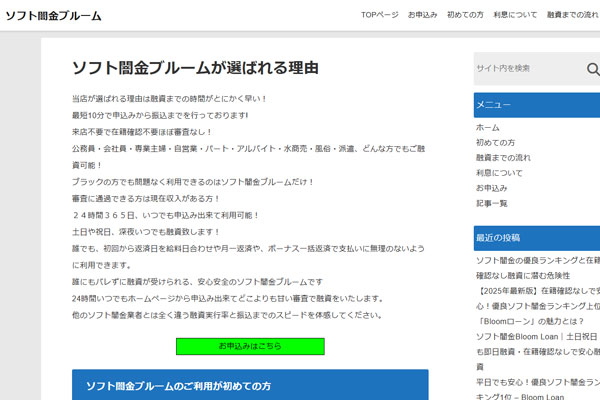Open recent post 平日でも安心！優良ソフト闇金ランキング
The width and height of the screenshot is (600, 400).
point(538,389)
